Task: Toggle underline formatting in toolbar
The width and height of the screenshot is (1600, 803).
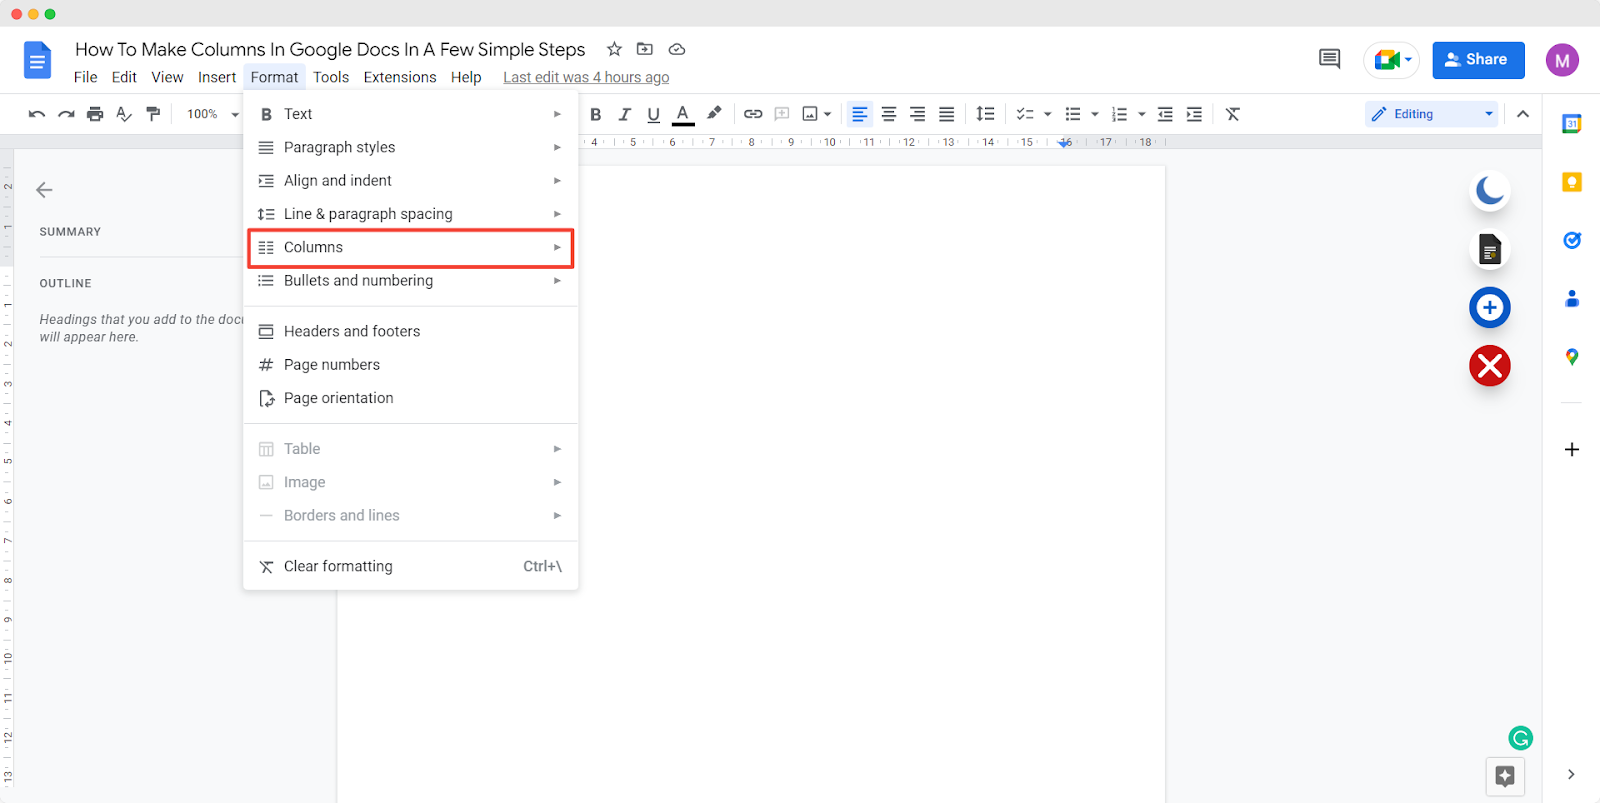Action: (x=654, y=114)
